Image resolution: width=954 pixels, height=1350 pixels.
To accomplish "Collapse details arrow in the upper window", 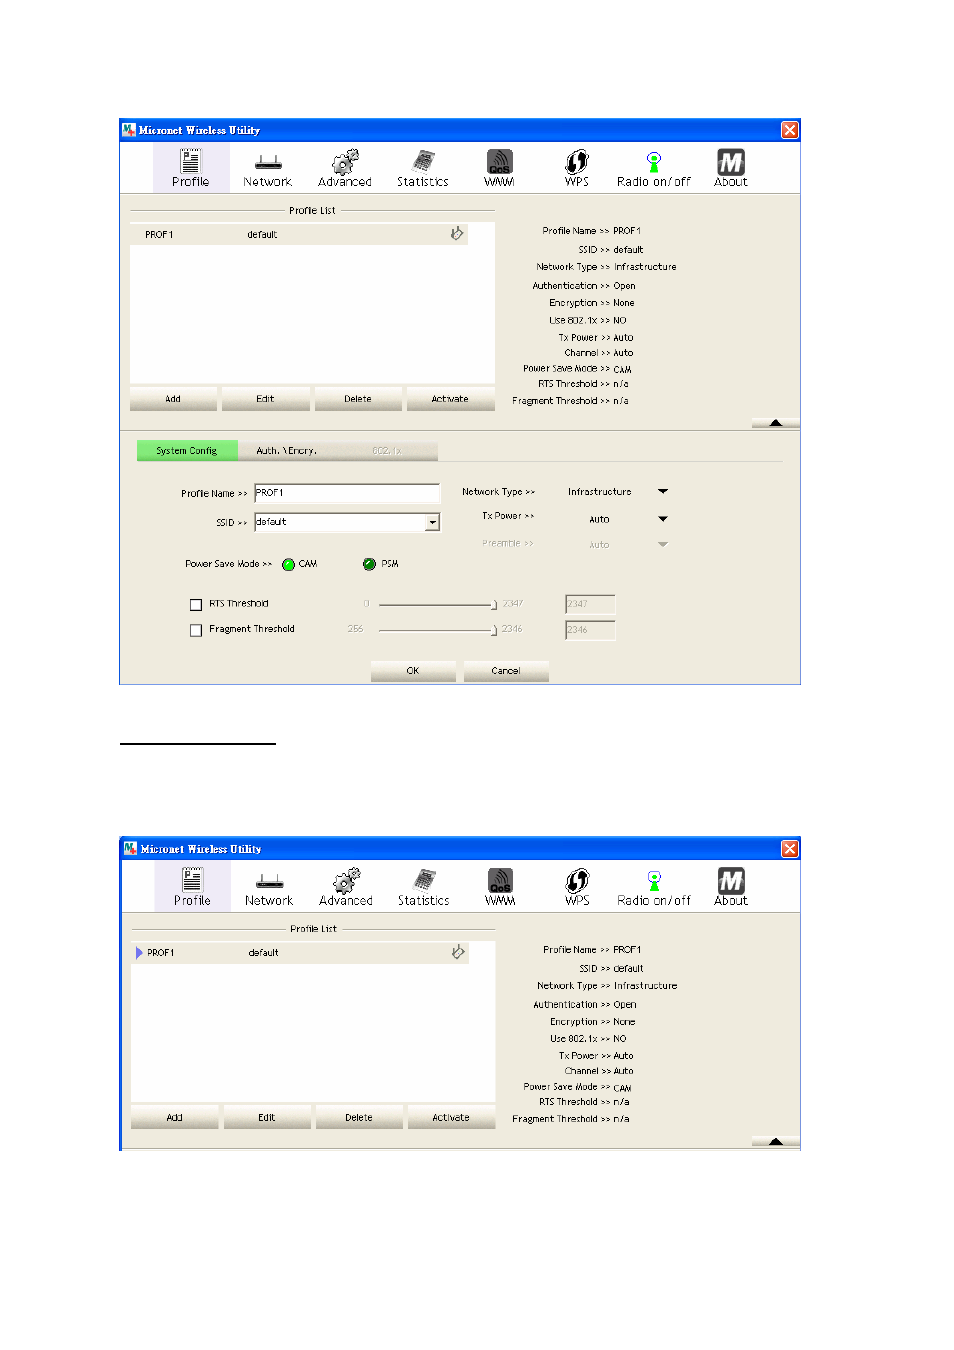I will pyautogui.click(x=776, y=423).
